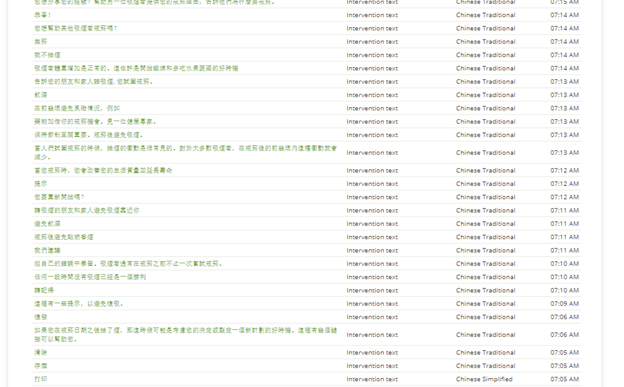This screenshot has width=624, height=387.
Task: Open the '無菸' entry link
Action: pos(41,41)
